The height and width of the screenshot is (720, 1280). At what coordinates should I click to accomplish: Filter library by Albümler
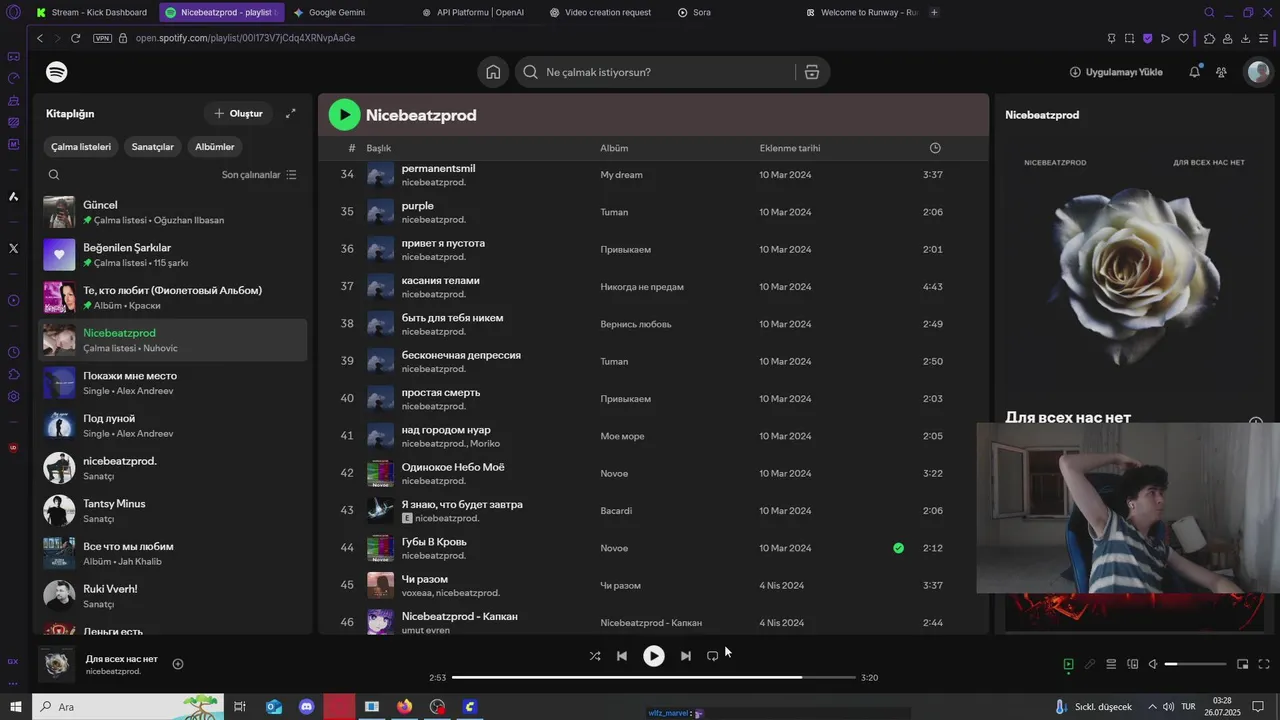[x=215, y=147]
